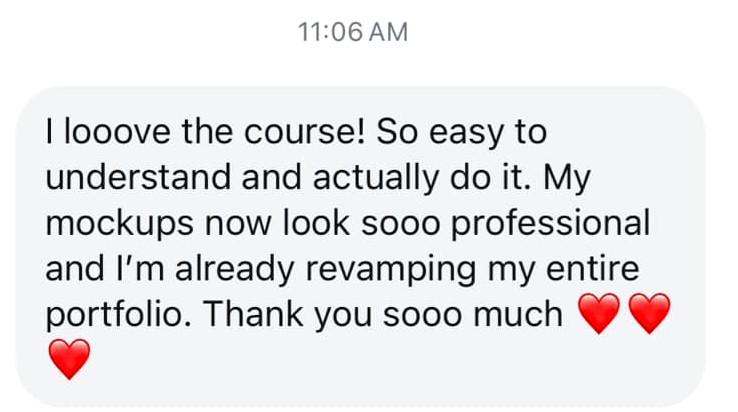This screenshot has width=738, height=412.
Task: Click the lone heart emoji on the last line
Action: tap(69, 359)
